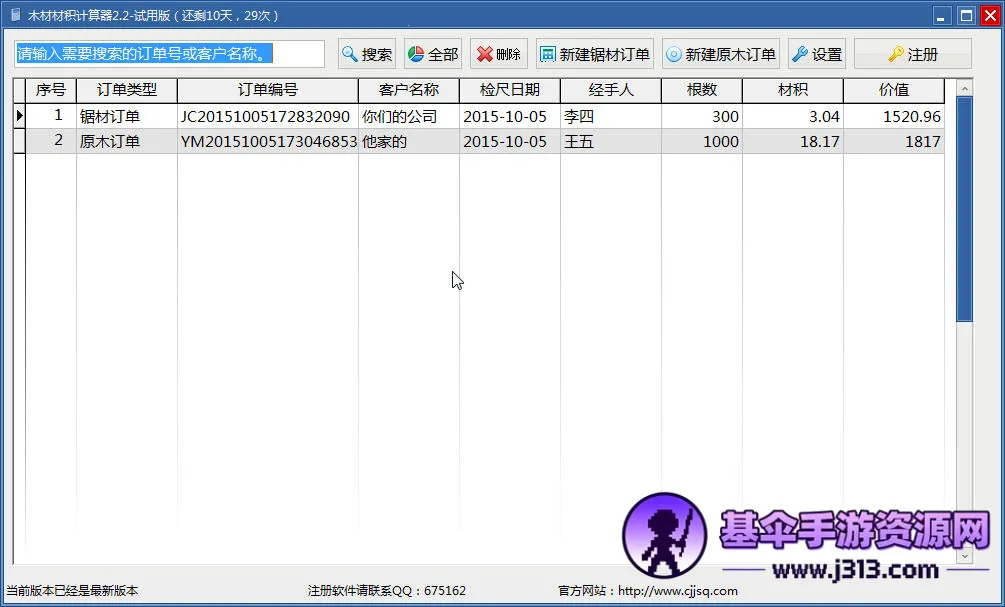
Task: Open Register with the key icon
Action: click(x=912, y=54)
